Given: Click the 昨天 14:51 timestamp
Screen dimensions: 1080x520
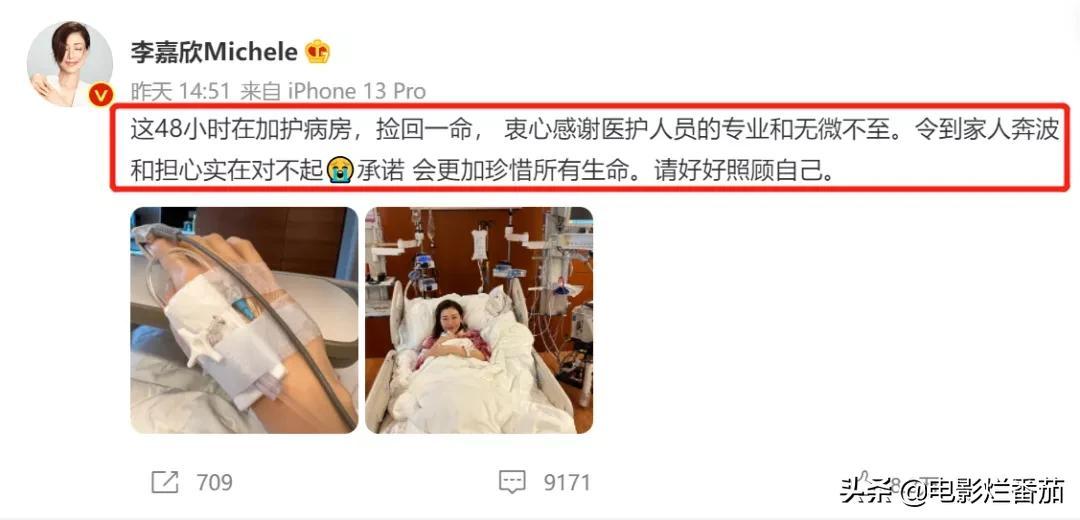Looking at the screenshot, I should (x=181, y=91).
